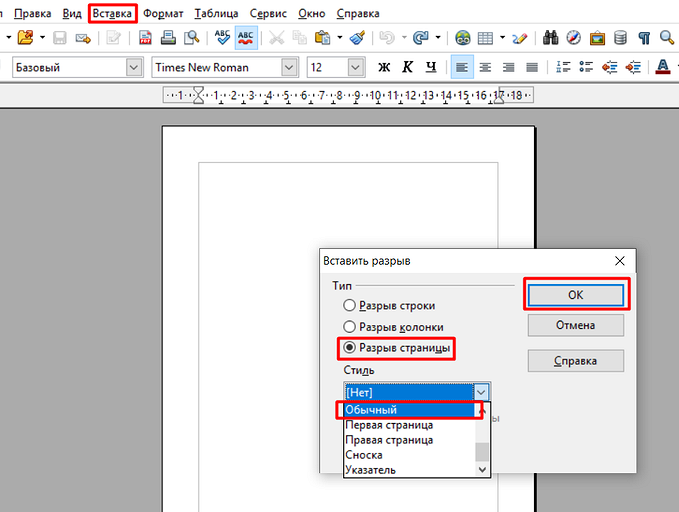
Task: Open Find and Replace binoculars icon
Action: coord(550,38)
